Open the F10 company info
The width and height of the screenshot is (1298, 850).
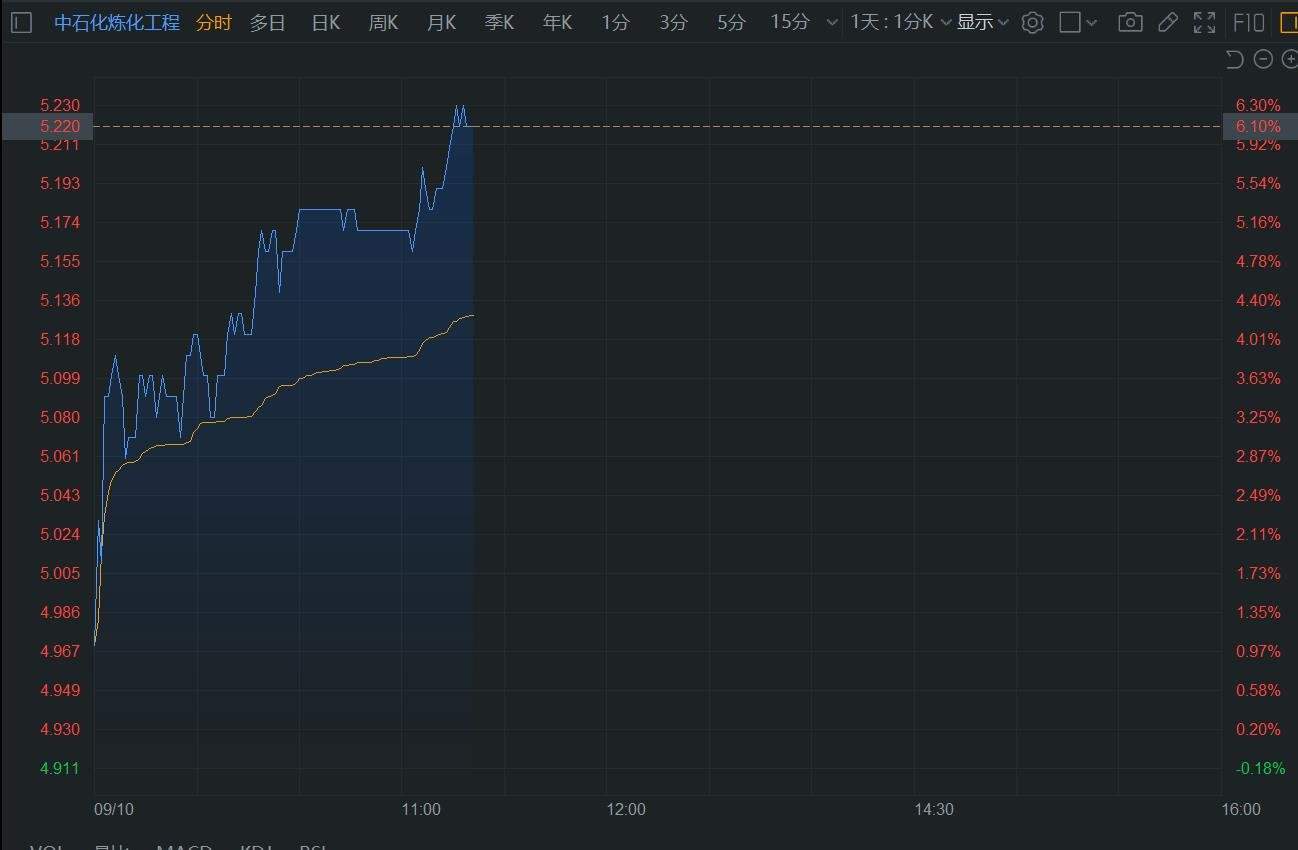tap(1249, 22)
